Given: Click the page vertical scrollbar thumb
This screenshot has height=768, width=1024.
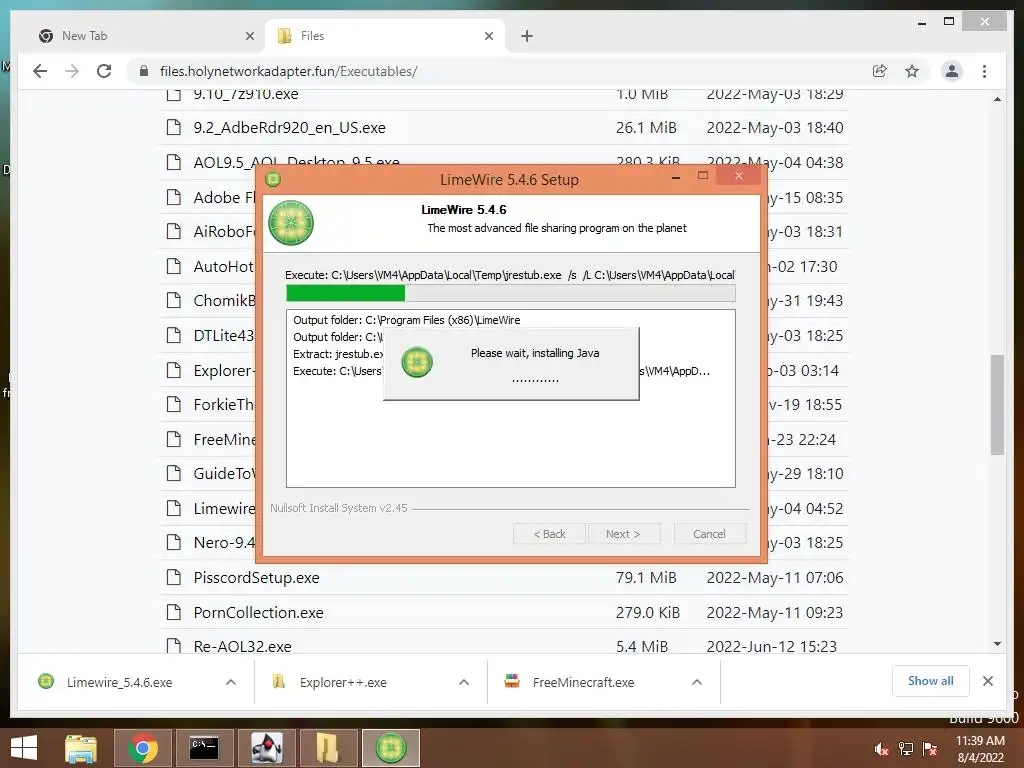Looking at the screenshot, I should click(x=997, y=405).
